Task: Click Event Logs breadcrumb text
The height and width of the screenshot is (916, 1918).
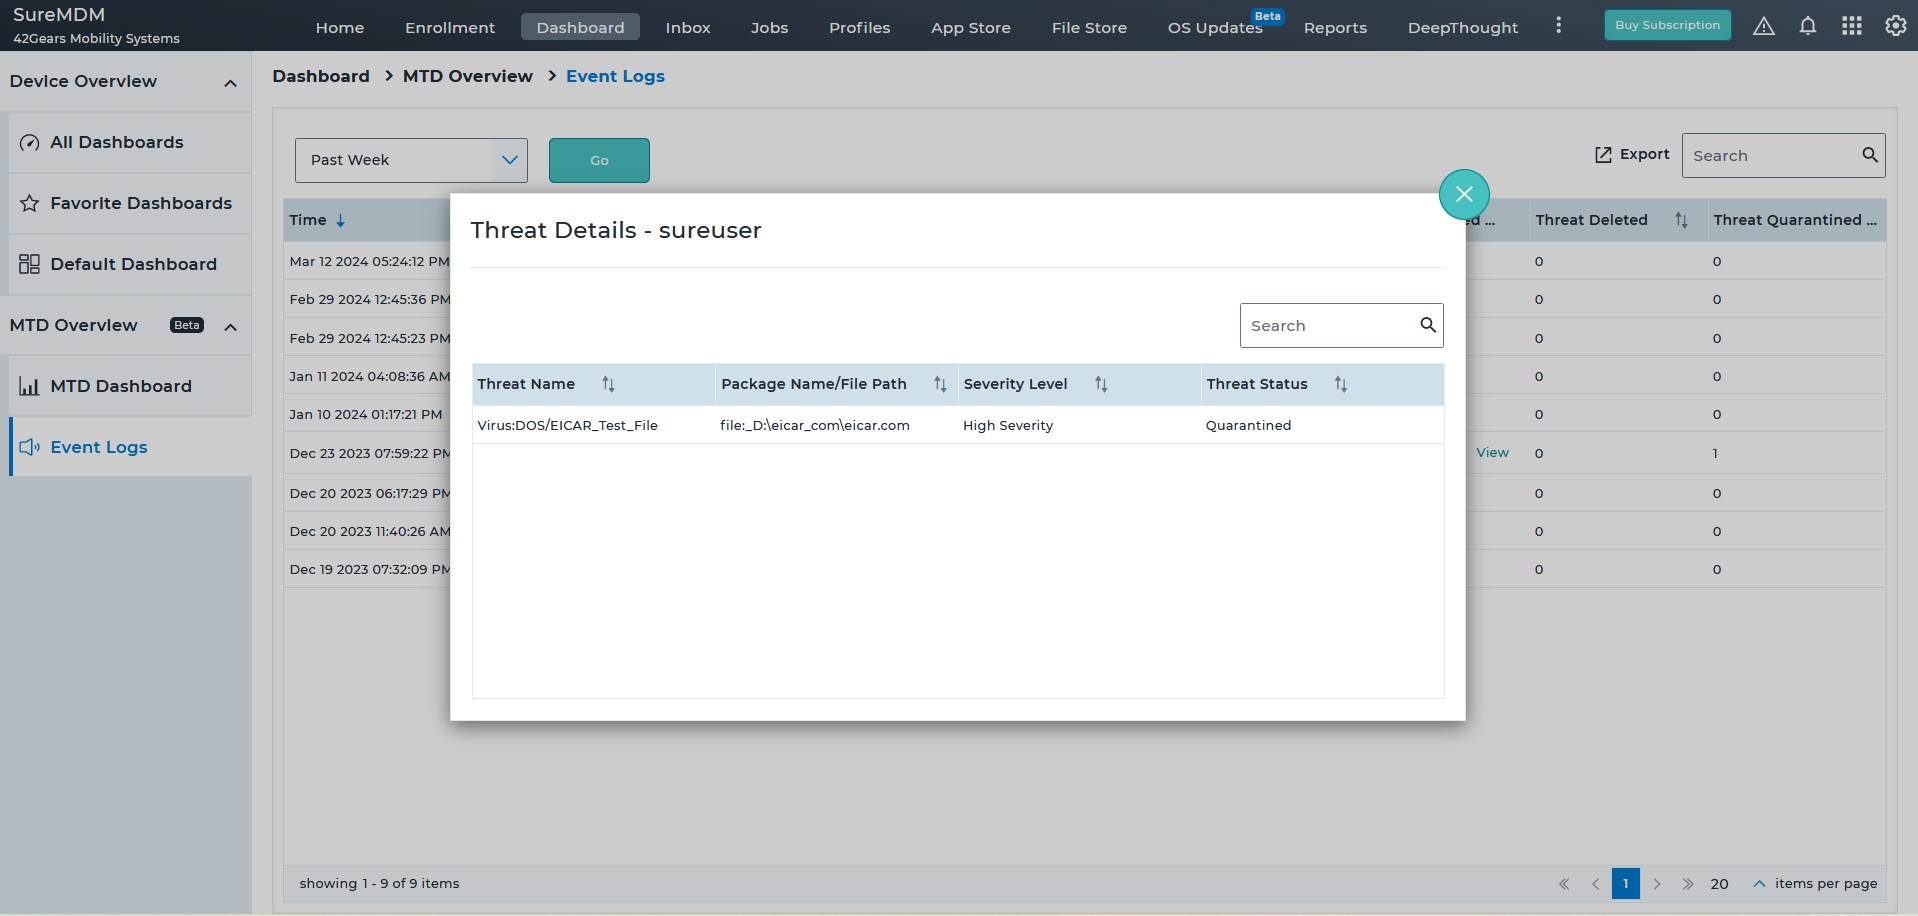Action: [x=615, y=76]
